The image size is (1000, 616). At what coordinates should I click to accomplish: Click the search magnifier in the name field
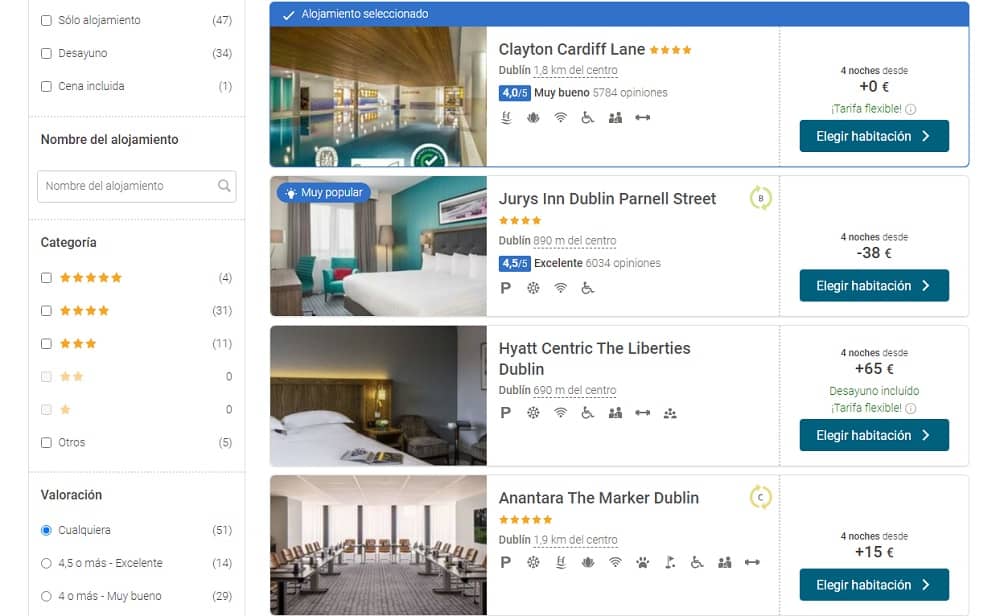pos(224,186)
